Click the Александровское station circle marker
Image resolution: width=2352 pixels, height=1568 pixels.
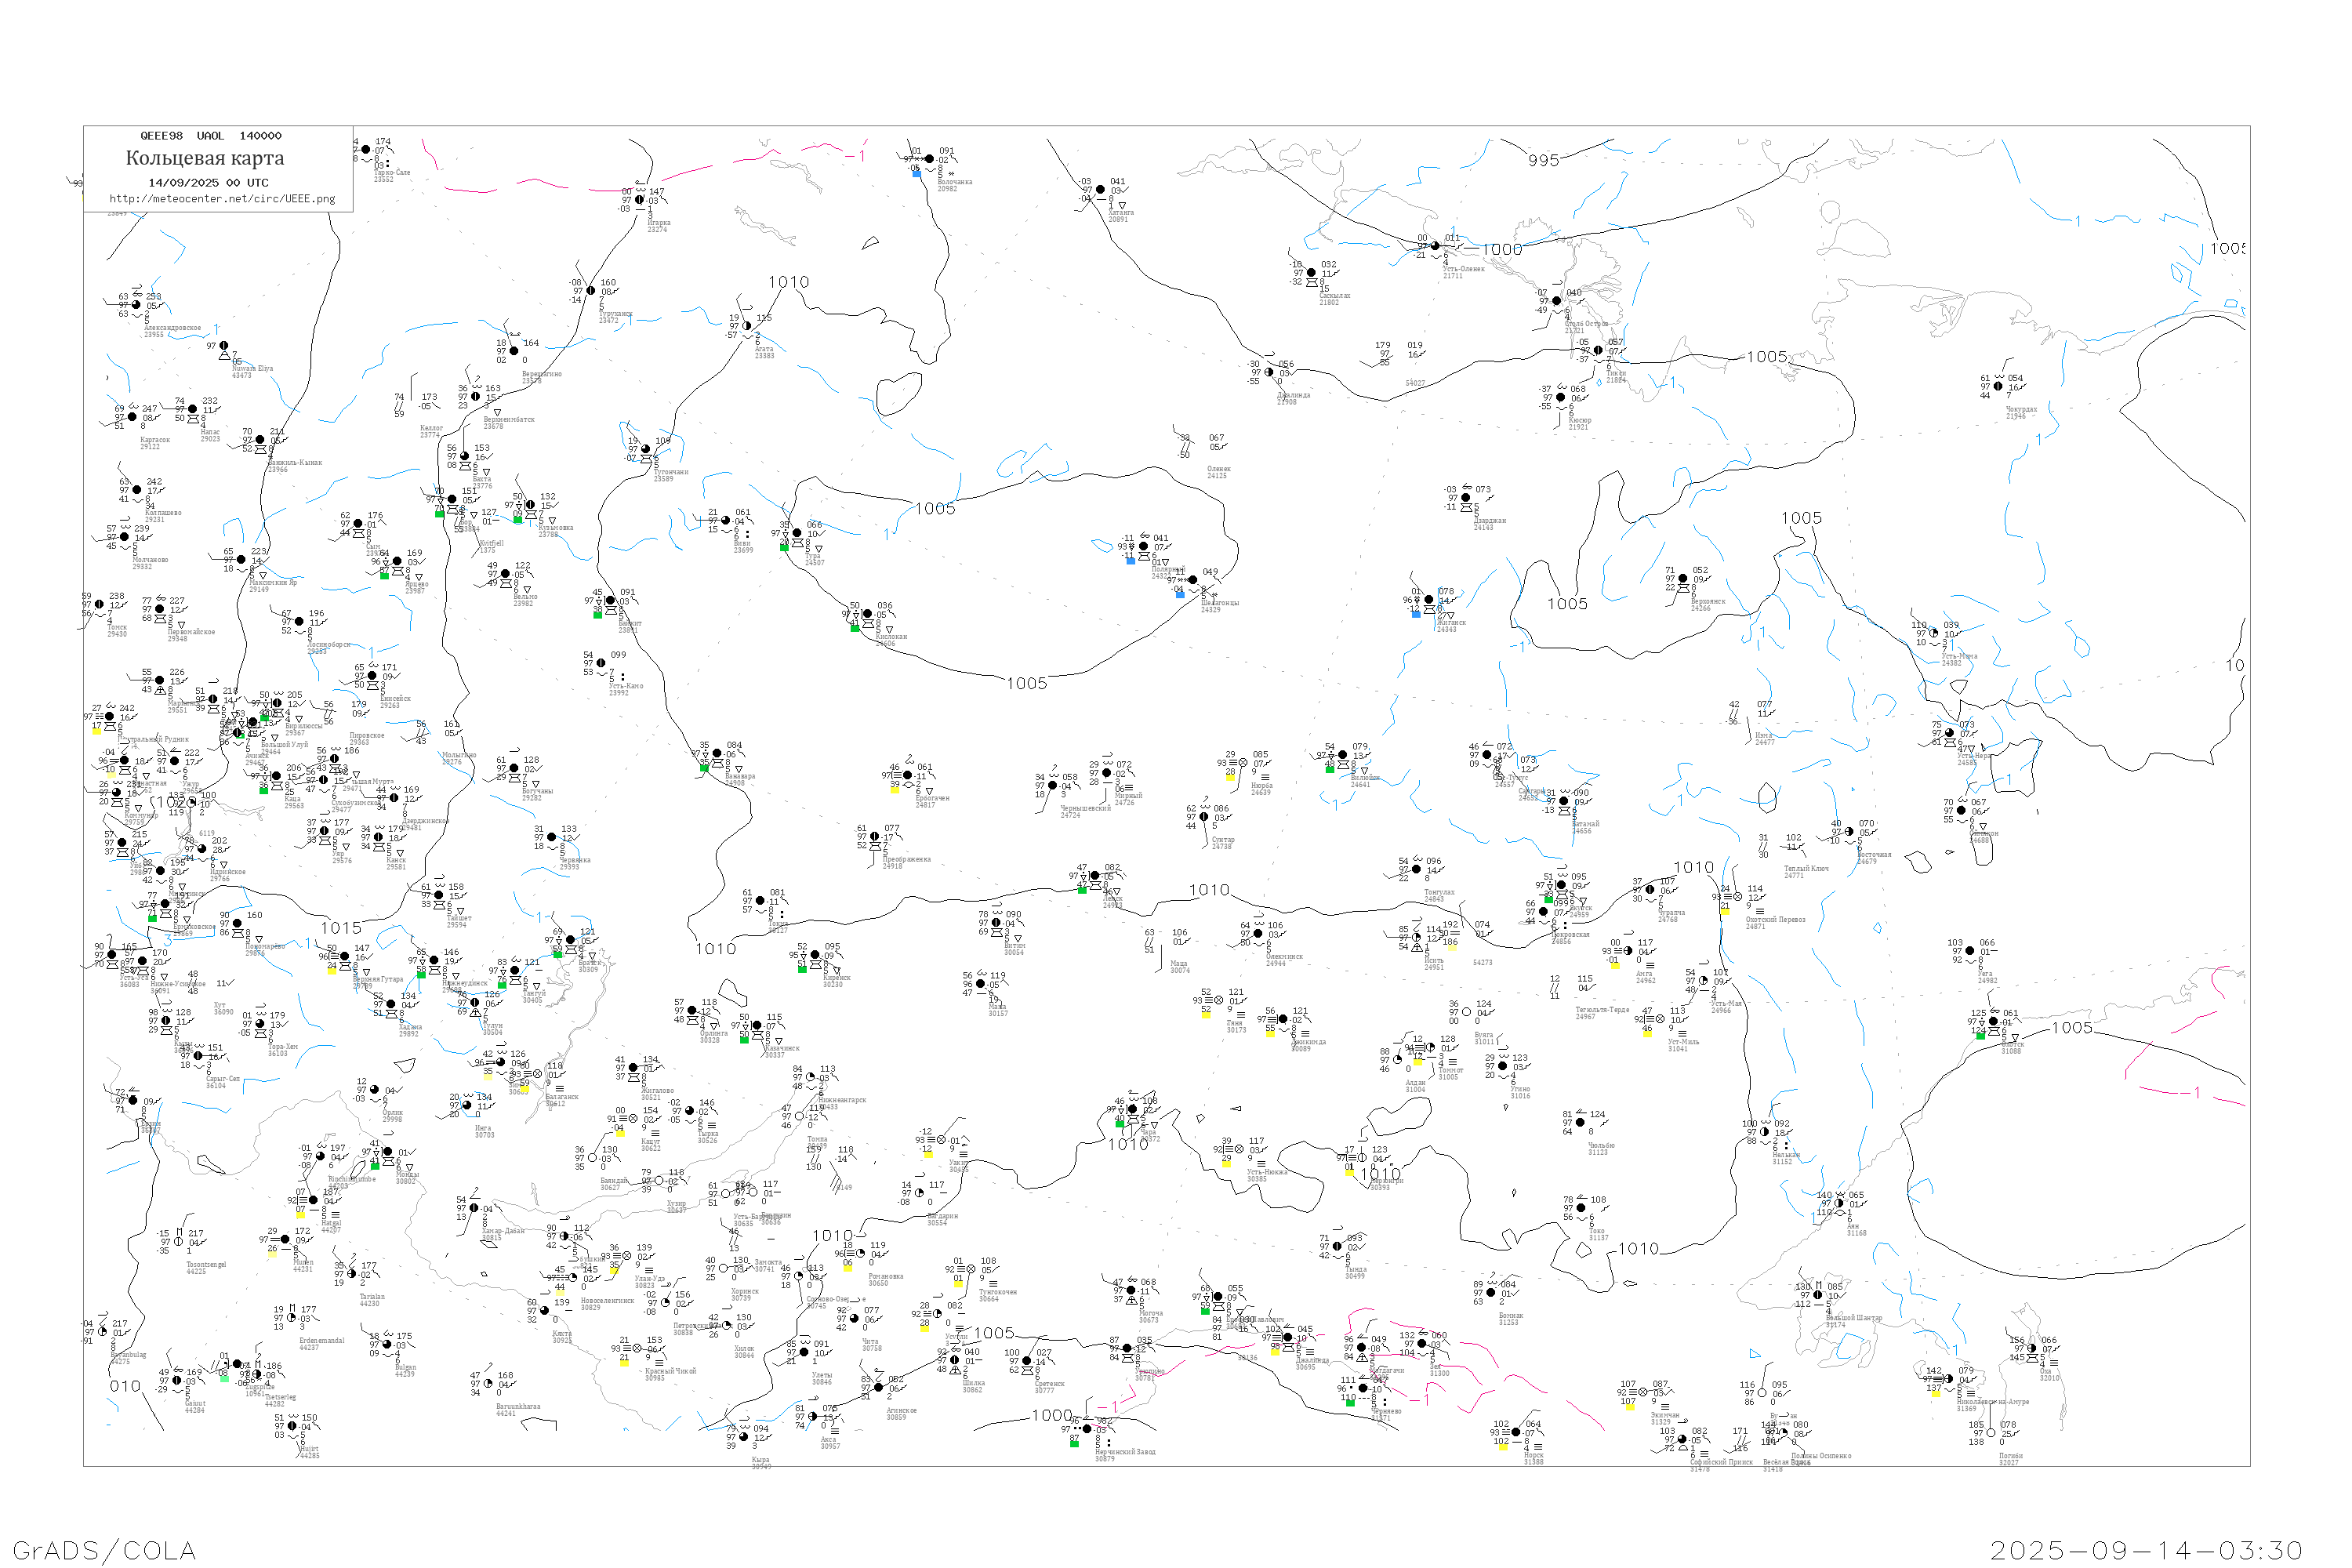pos(136,305)
